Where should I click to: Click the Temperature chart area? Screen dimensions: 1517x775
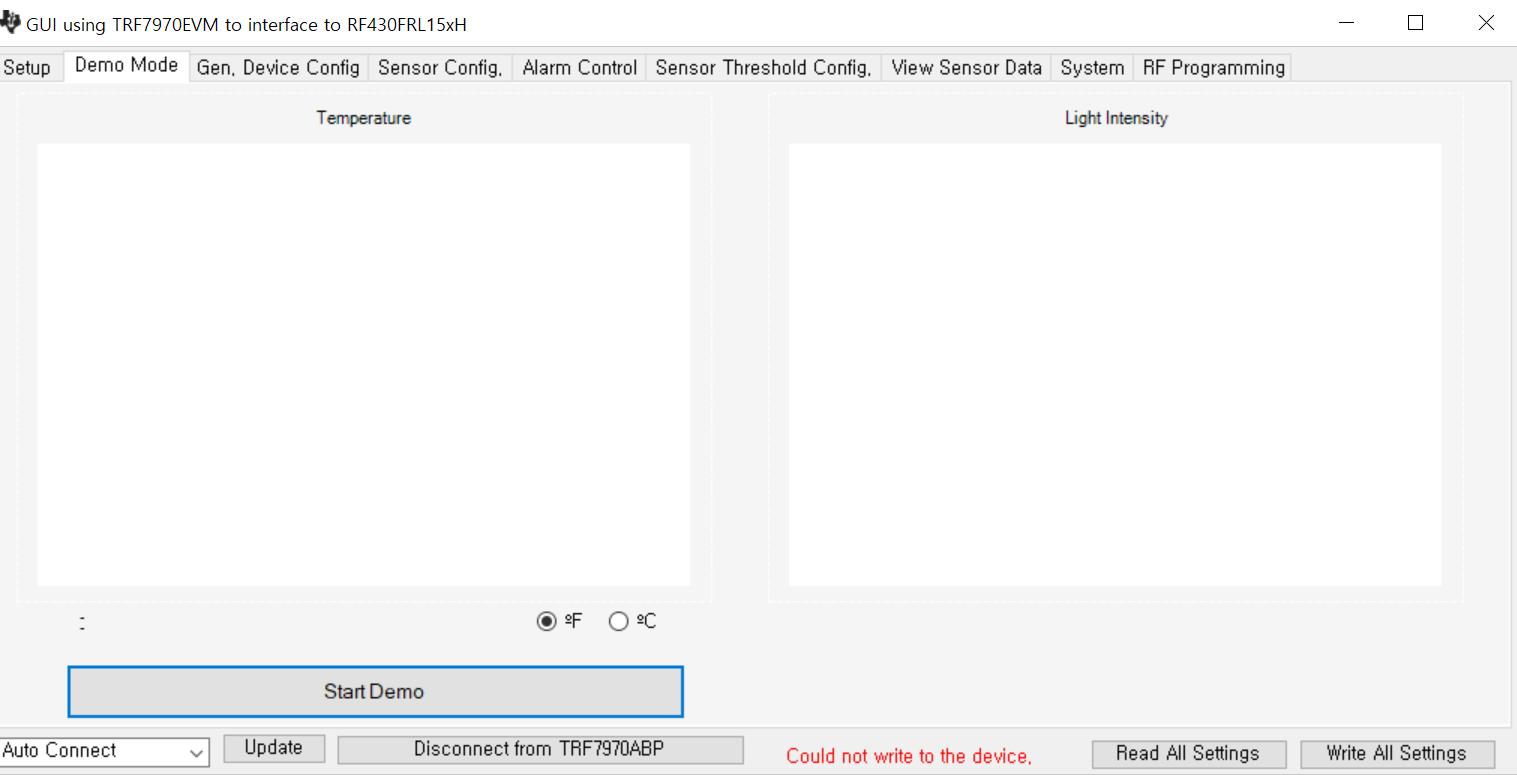click(363, 365)
